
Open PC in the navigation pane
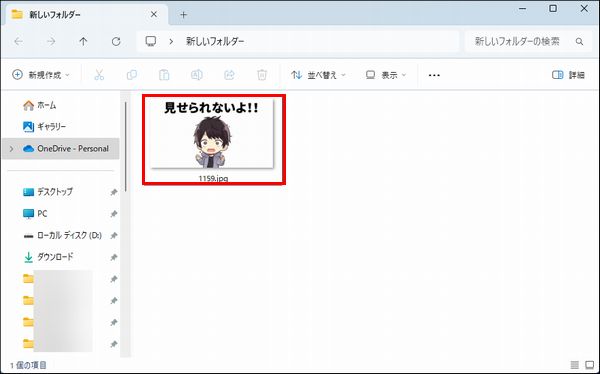(x=42, y=214)
